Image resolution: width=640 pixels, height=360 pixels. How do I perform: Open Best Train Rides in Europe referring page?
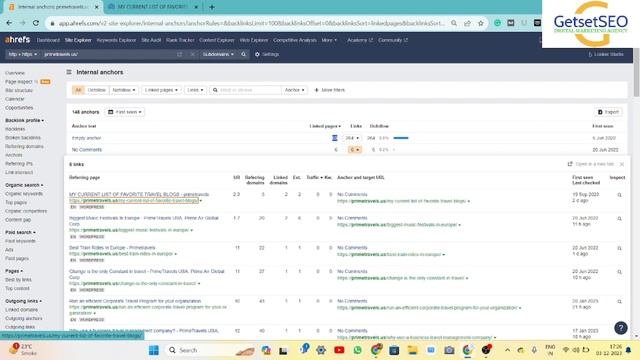pyautogui.click(x=112, y=248)
